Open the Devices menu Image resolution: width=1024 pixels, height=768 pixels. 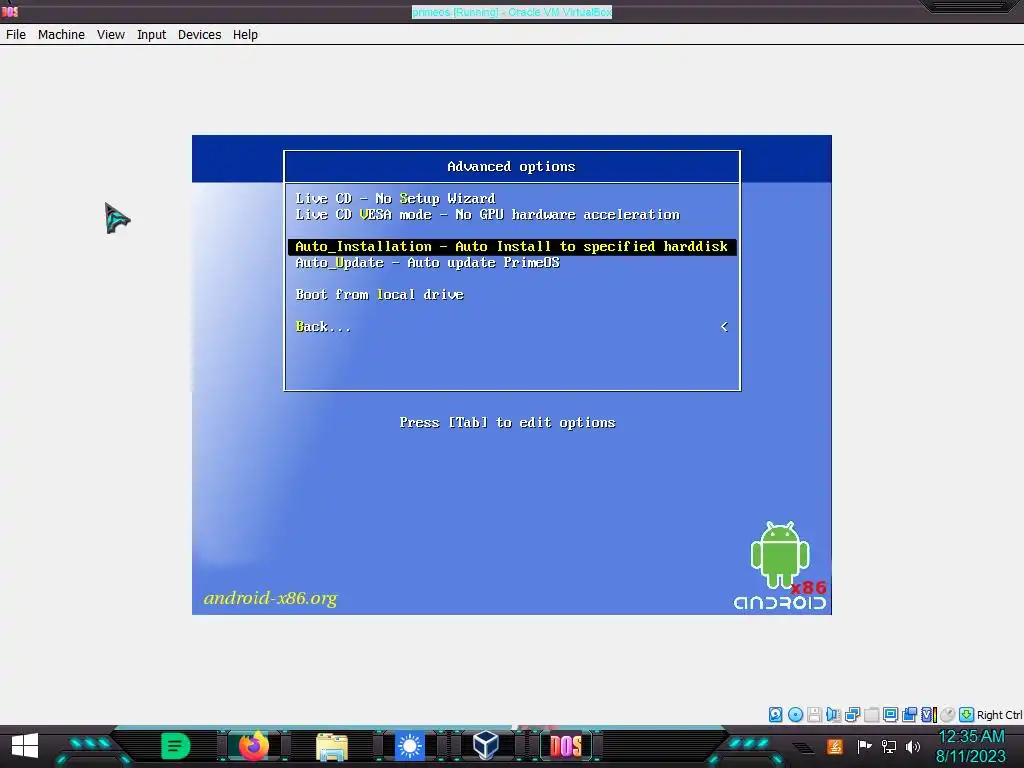pyautogui.click(x=199, y=35)
